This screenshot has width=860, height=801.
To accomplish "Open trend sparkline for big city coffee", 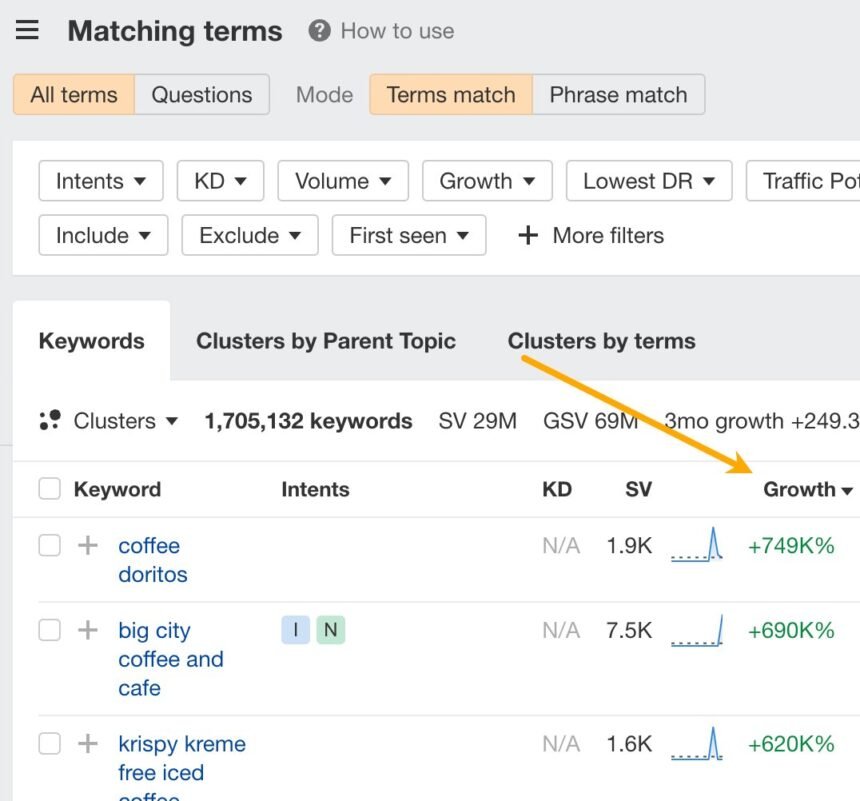I will coord(697,630).
